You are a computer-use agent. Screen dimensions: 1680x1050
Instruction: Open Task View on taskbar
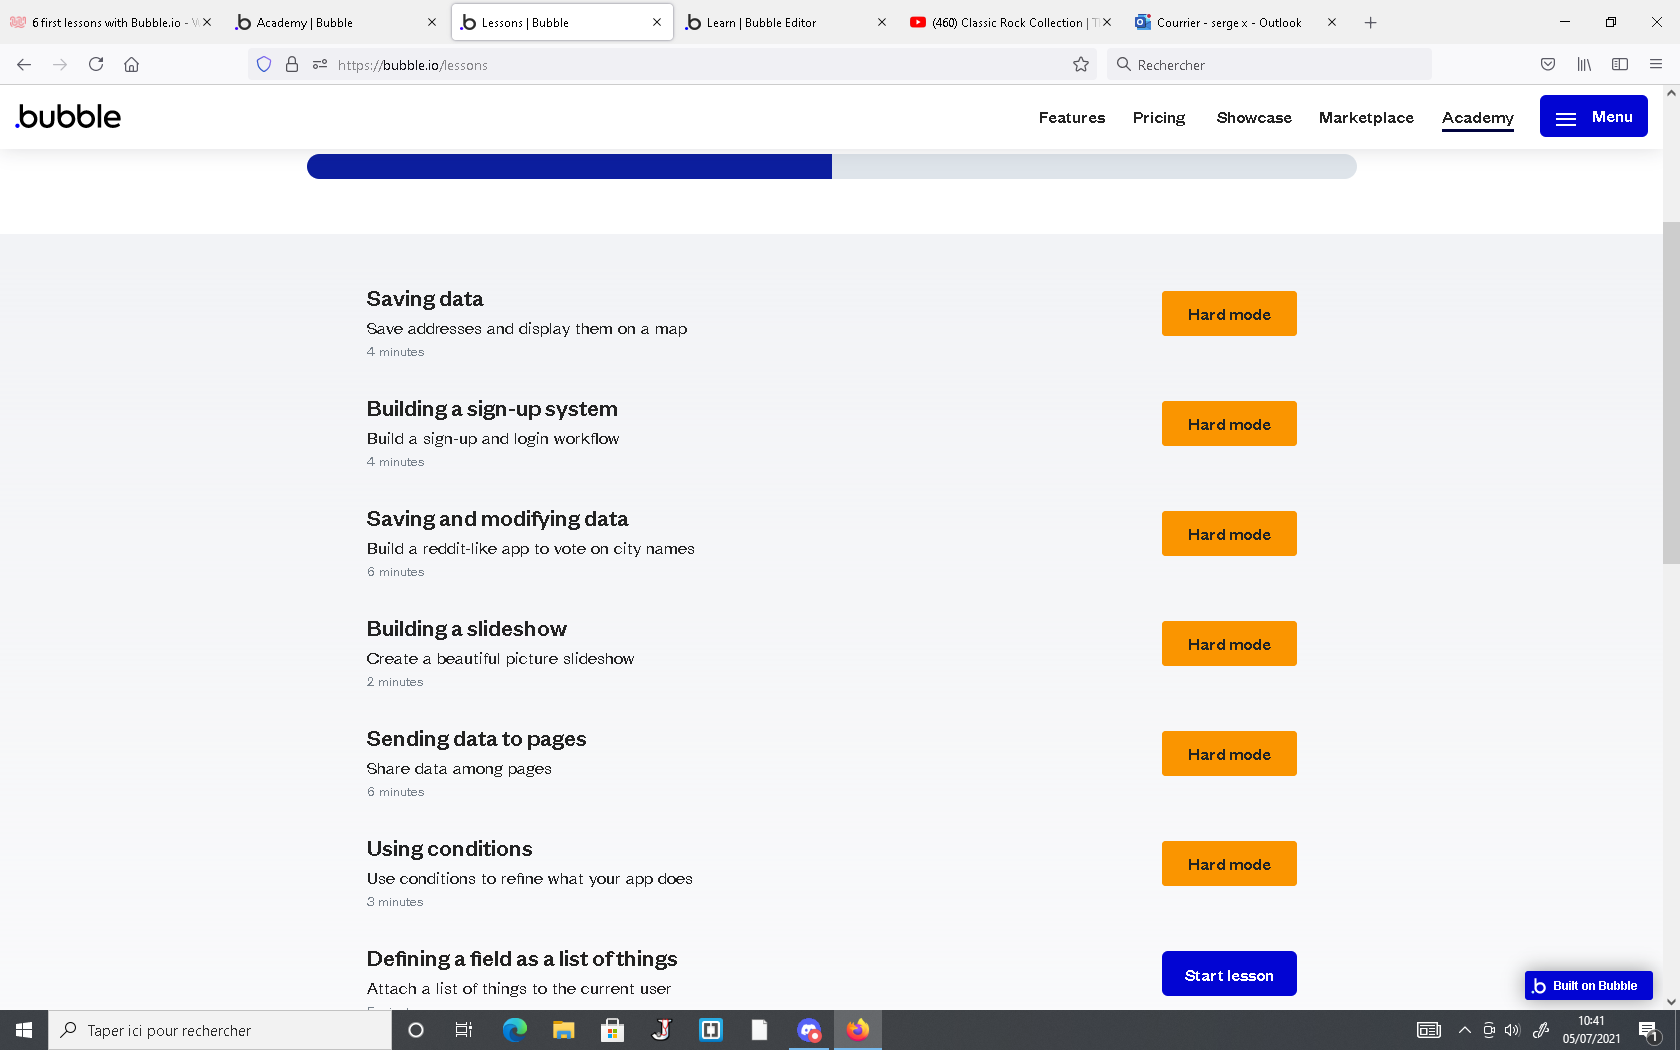[x=464, y=1030]
